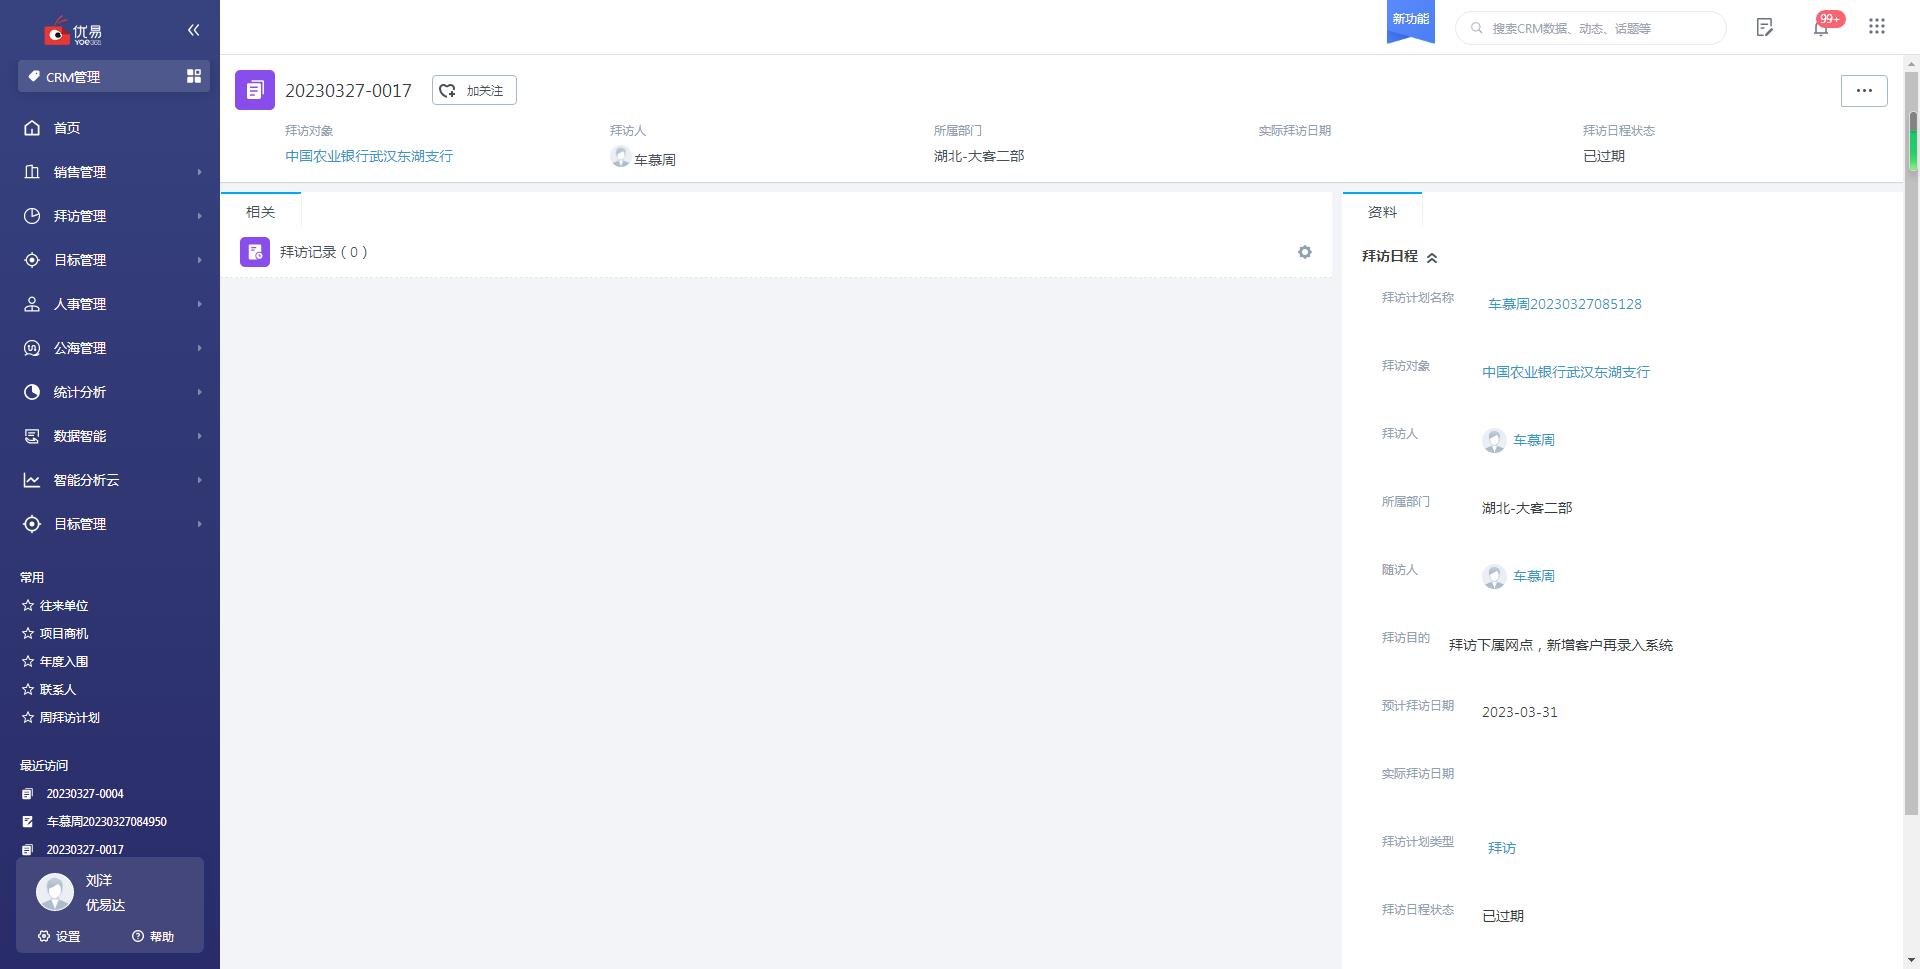Open visit plan 车慕周20230327085128 link
The width and height of the screenshot is (1920, 969).
[x=1564, y=304]
